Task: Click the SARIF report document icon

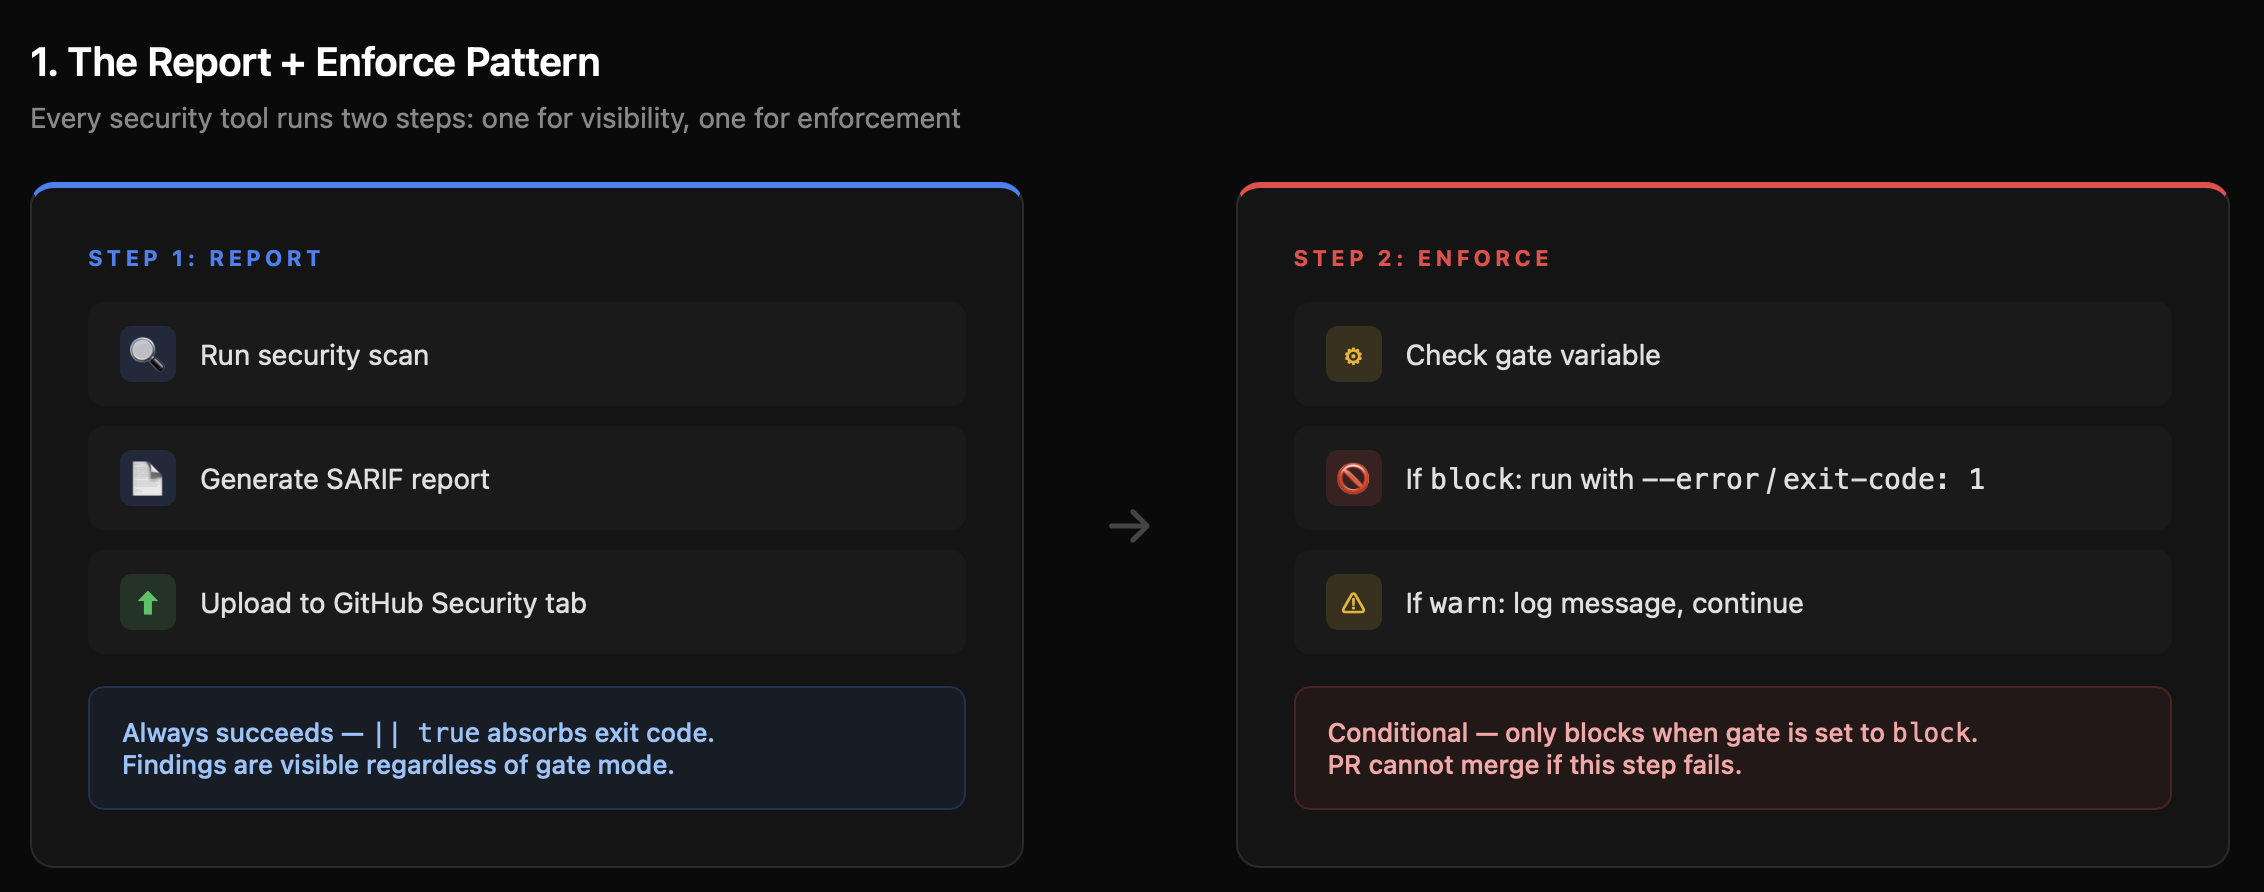Action: [148, 478]
